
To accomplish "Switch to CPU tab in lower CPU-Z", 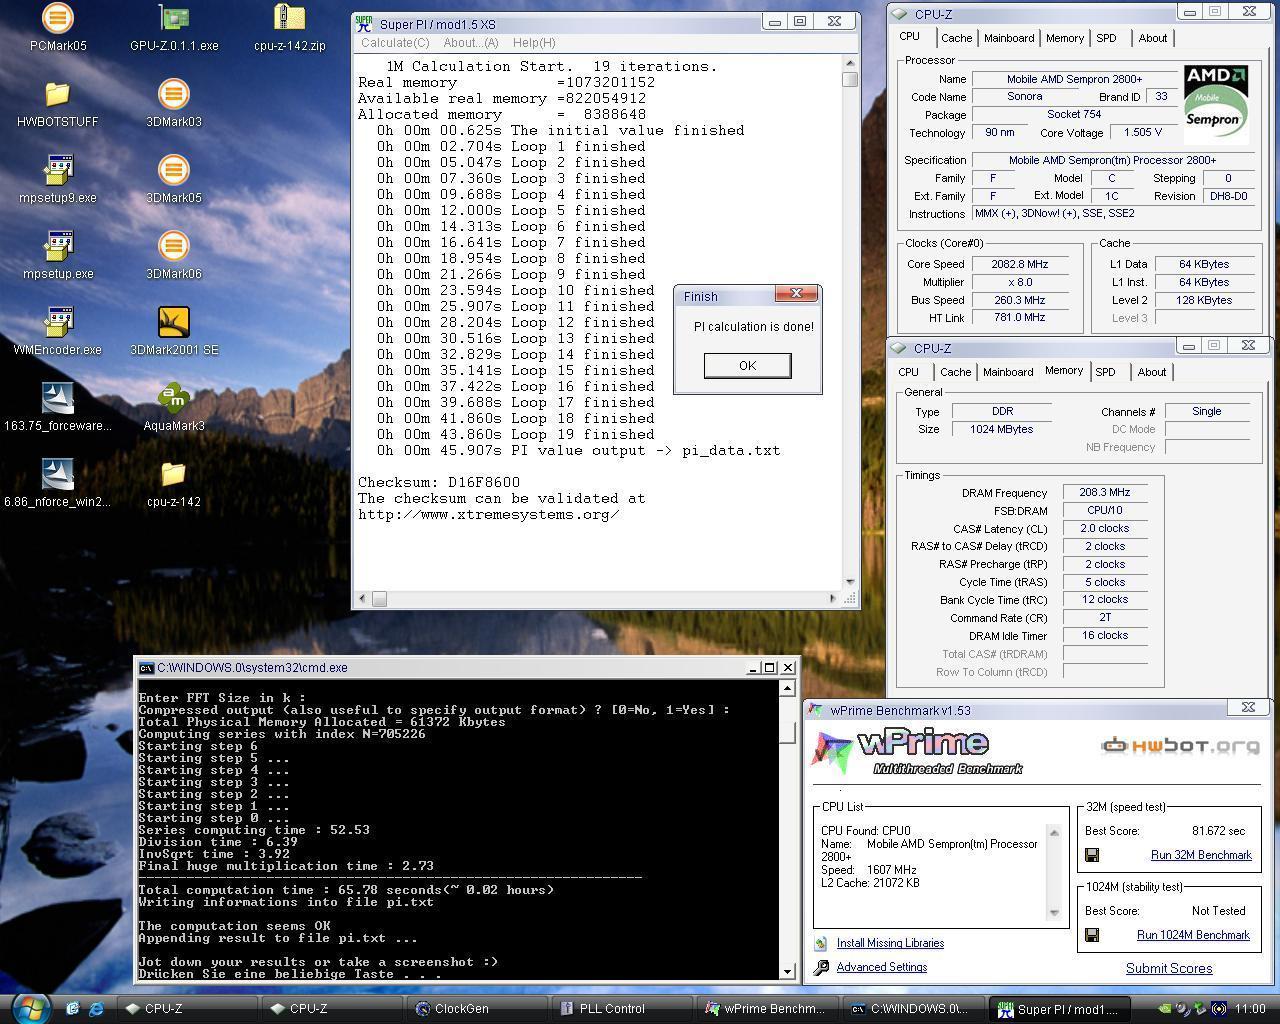I will tap(908, 372).
